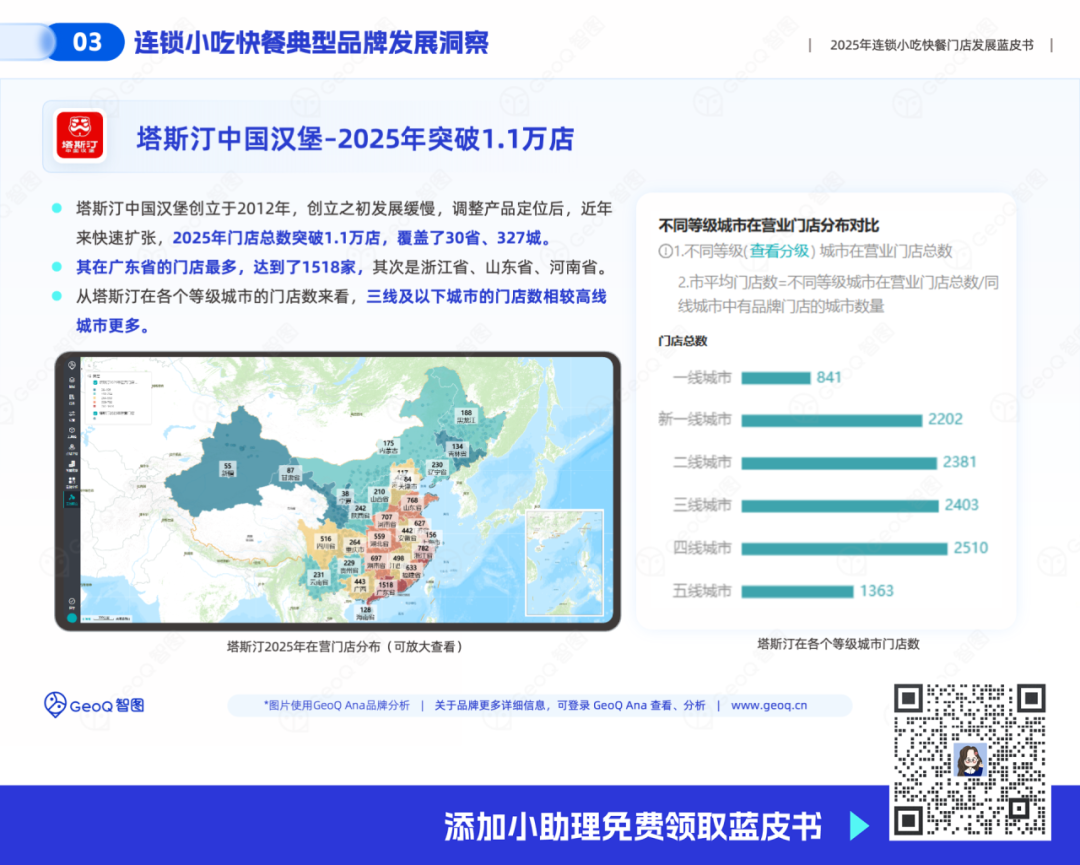Click the 添加小助理免费领取蓝皮书 banner text
The height and width of the screenshot is (865, 1080).
[632, 826]
